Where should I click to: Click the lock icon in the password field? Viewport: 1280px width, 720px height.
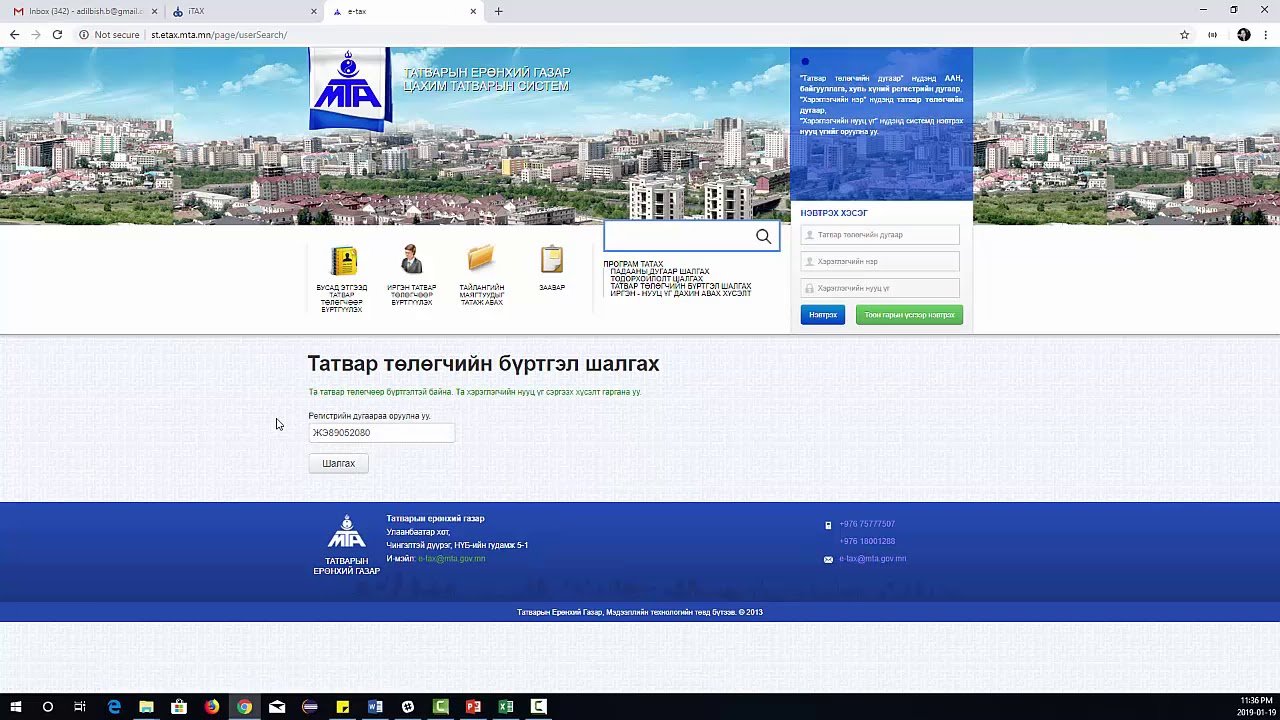(810, 288)
